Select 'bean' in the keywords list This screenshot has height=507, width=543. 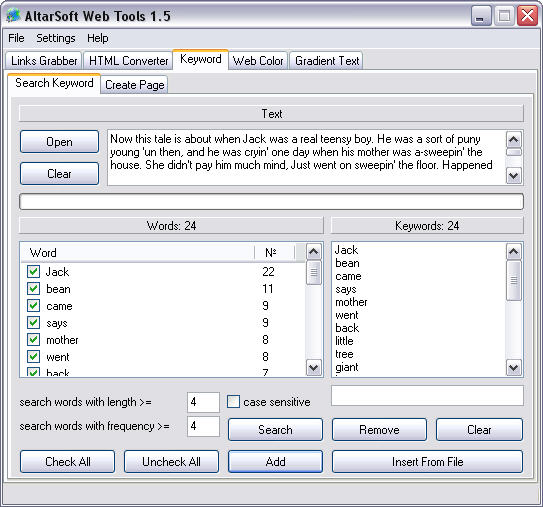coord(347,263)
